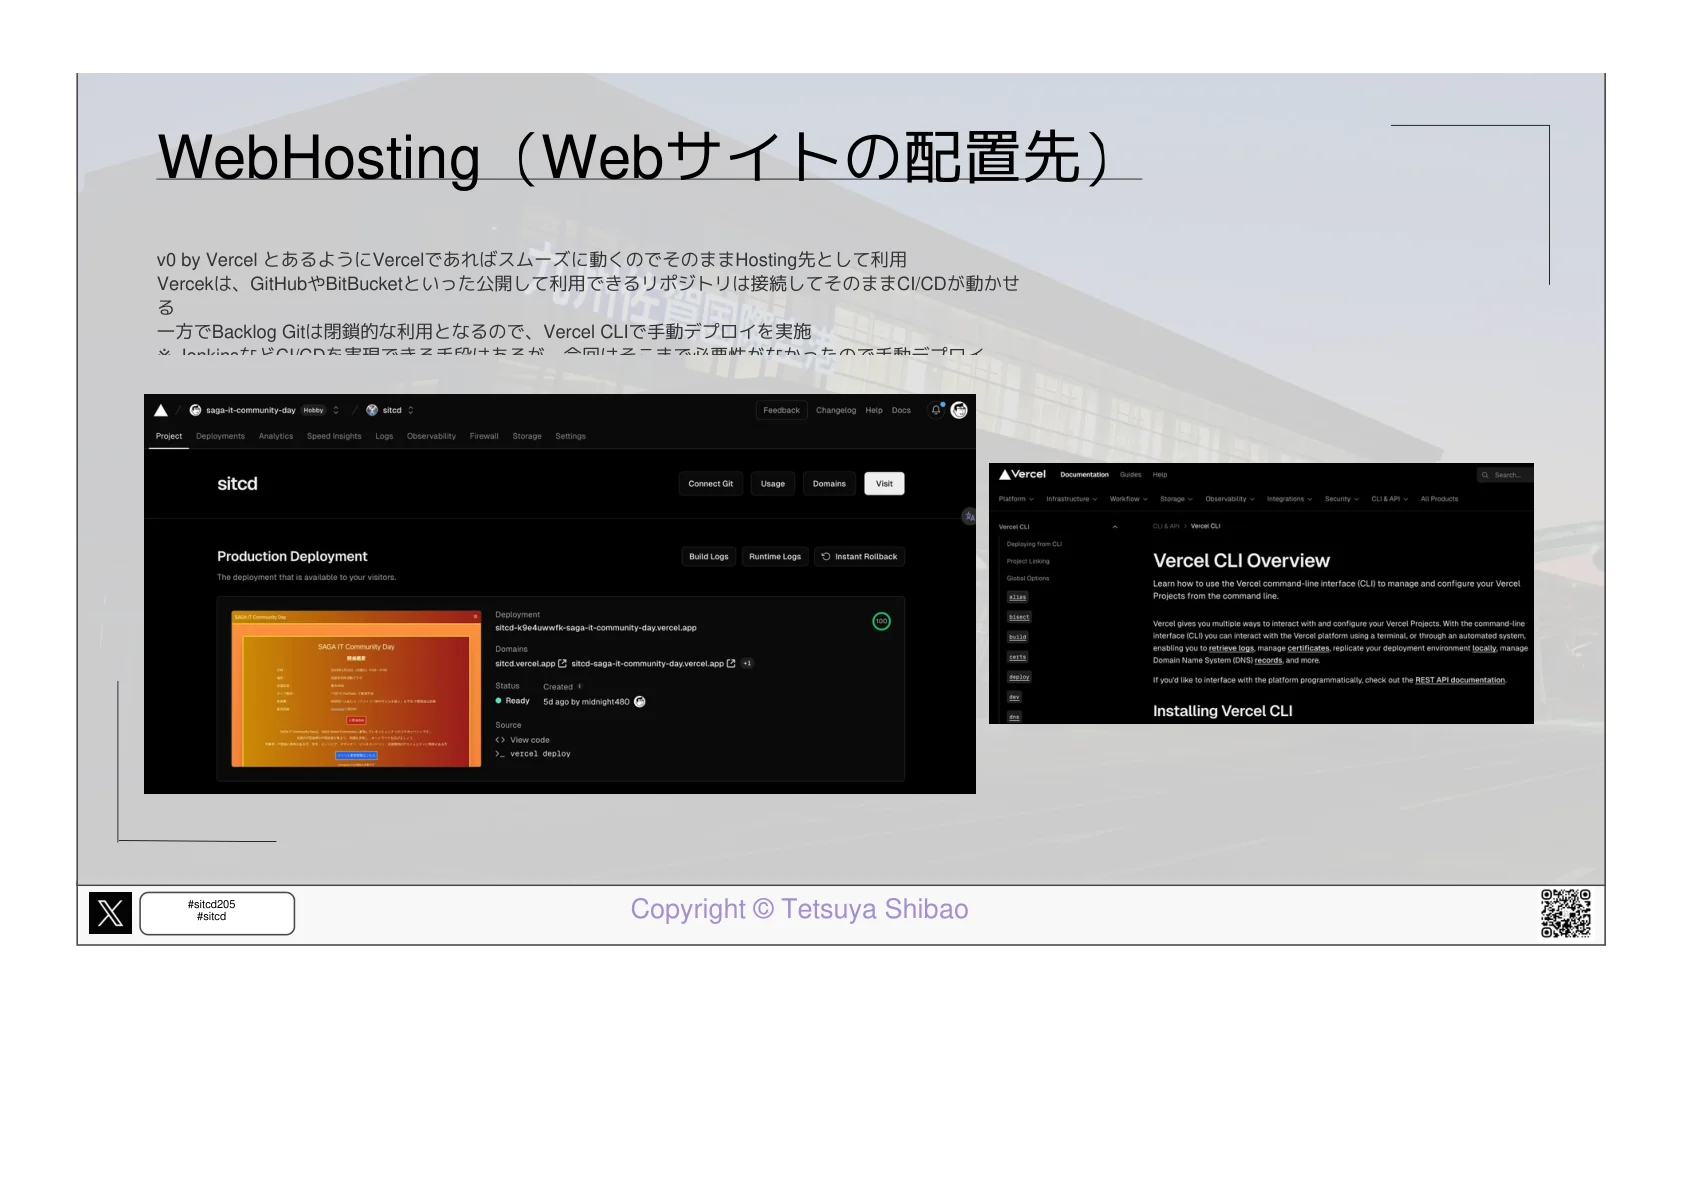Click the Instant Rollback button

pyautogui.click(x=859, y=557)
